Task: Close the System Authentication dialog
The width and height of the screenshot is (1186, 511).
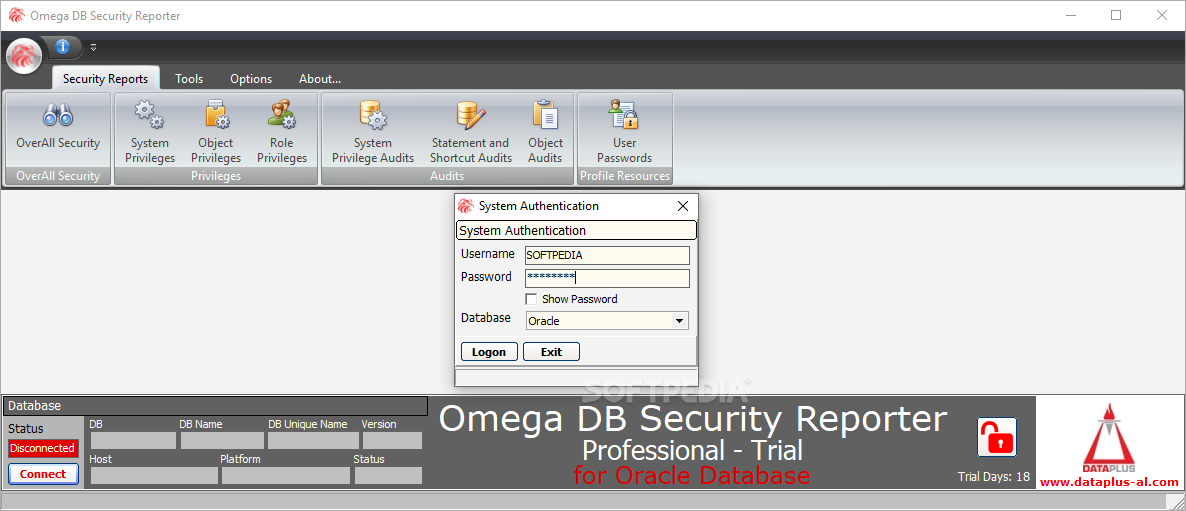Action: pyautogui.click(x=683, y=206)
